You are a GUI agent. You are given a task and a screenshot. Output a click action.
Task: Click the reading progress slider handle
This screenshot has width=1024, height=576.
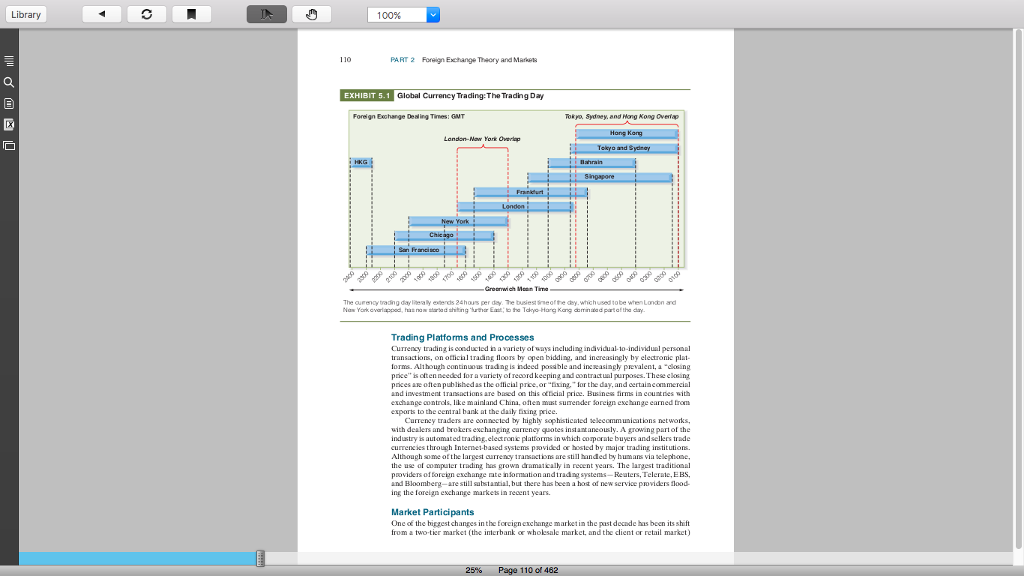click(x=260, y=558)
